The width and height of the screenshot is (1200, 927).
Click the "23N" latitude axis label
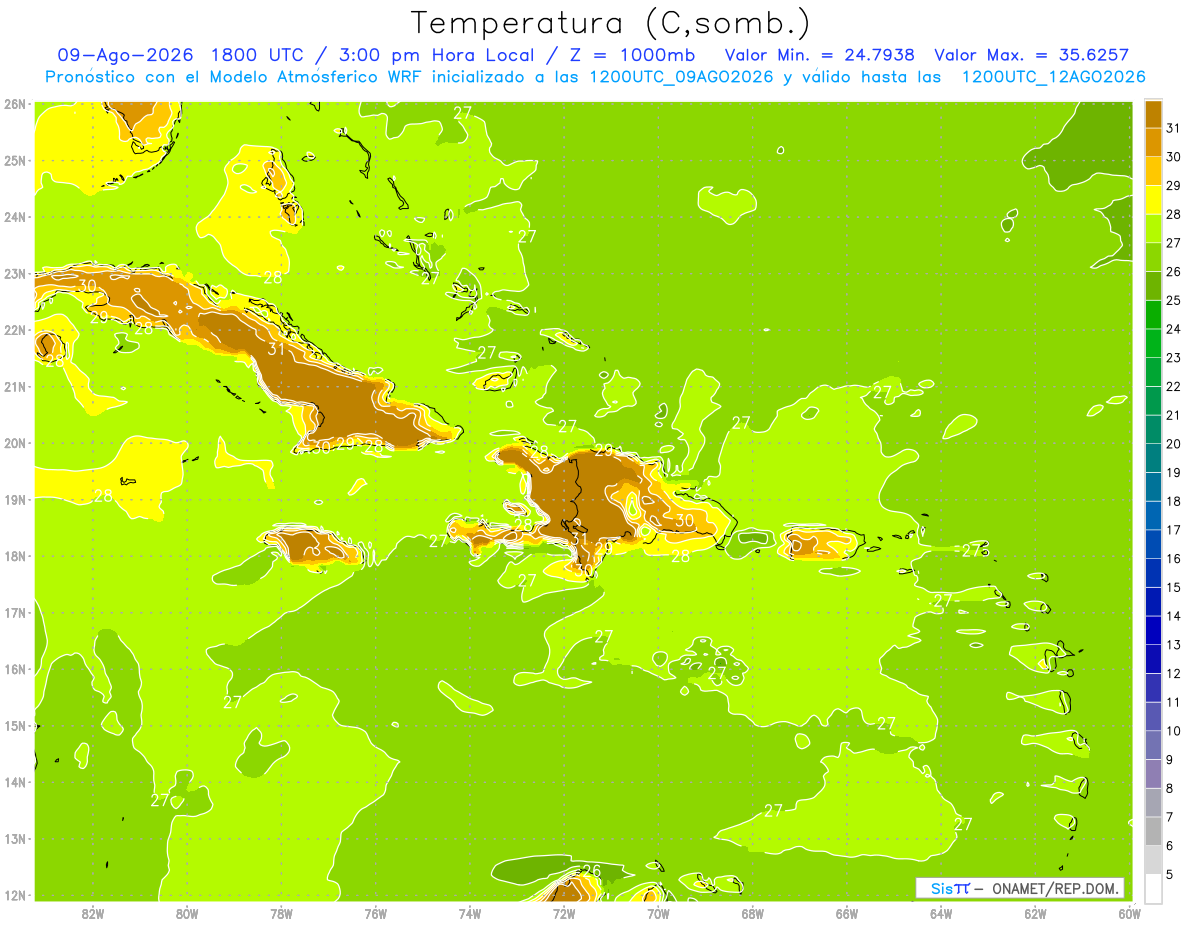[x=15, y=274]
